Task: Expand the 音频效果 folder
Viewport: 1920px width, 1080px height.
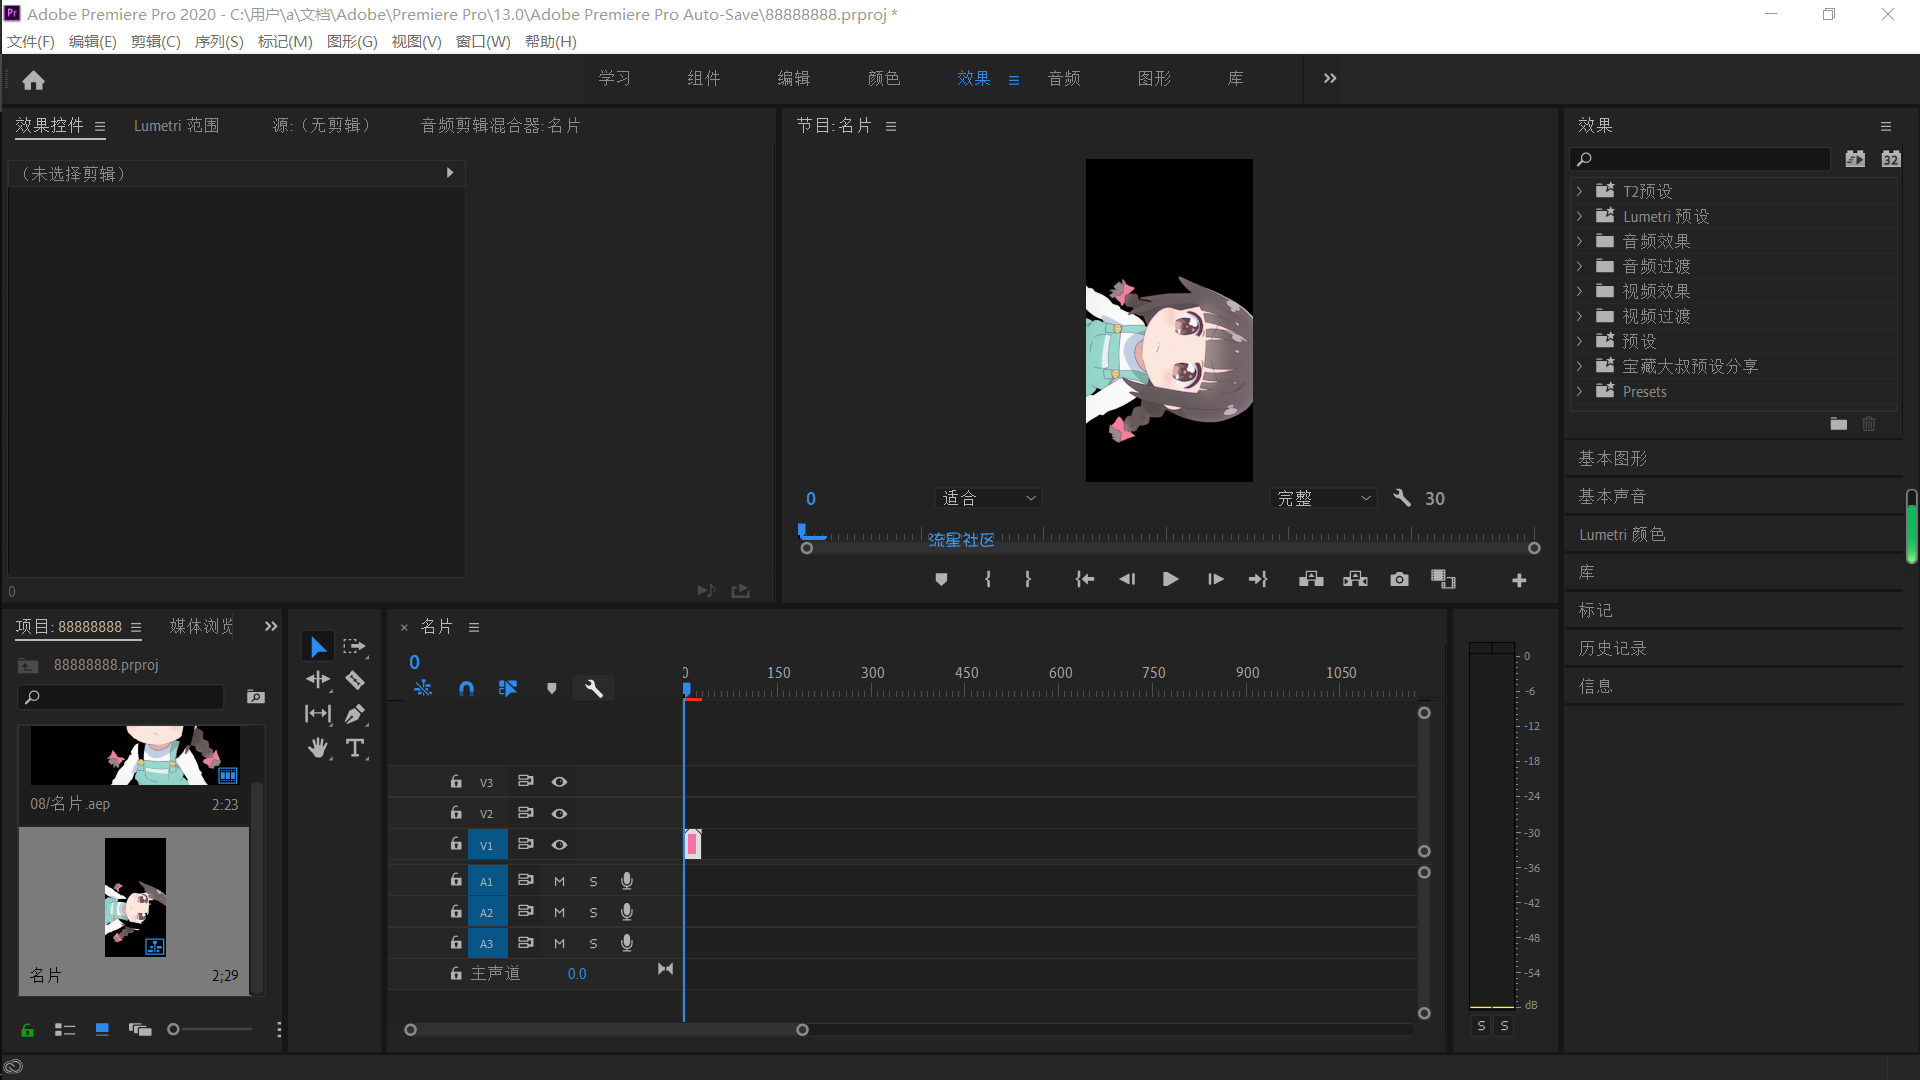Action: [x=1580, y=241]
